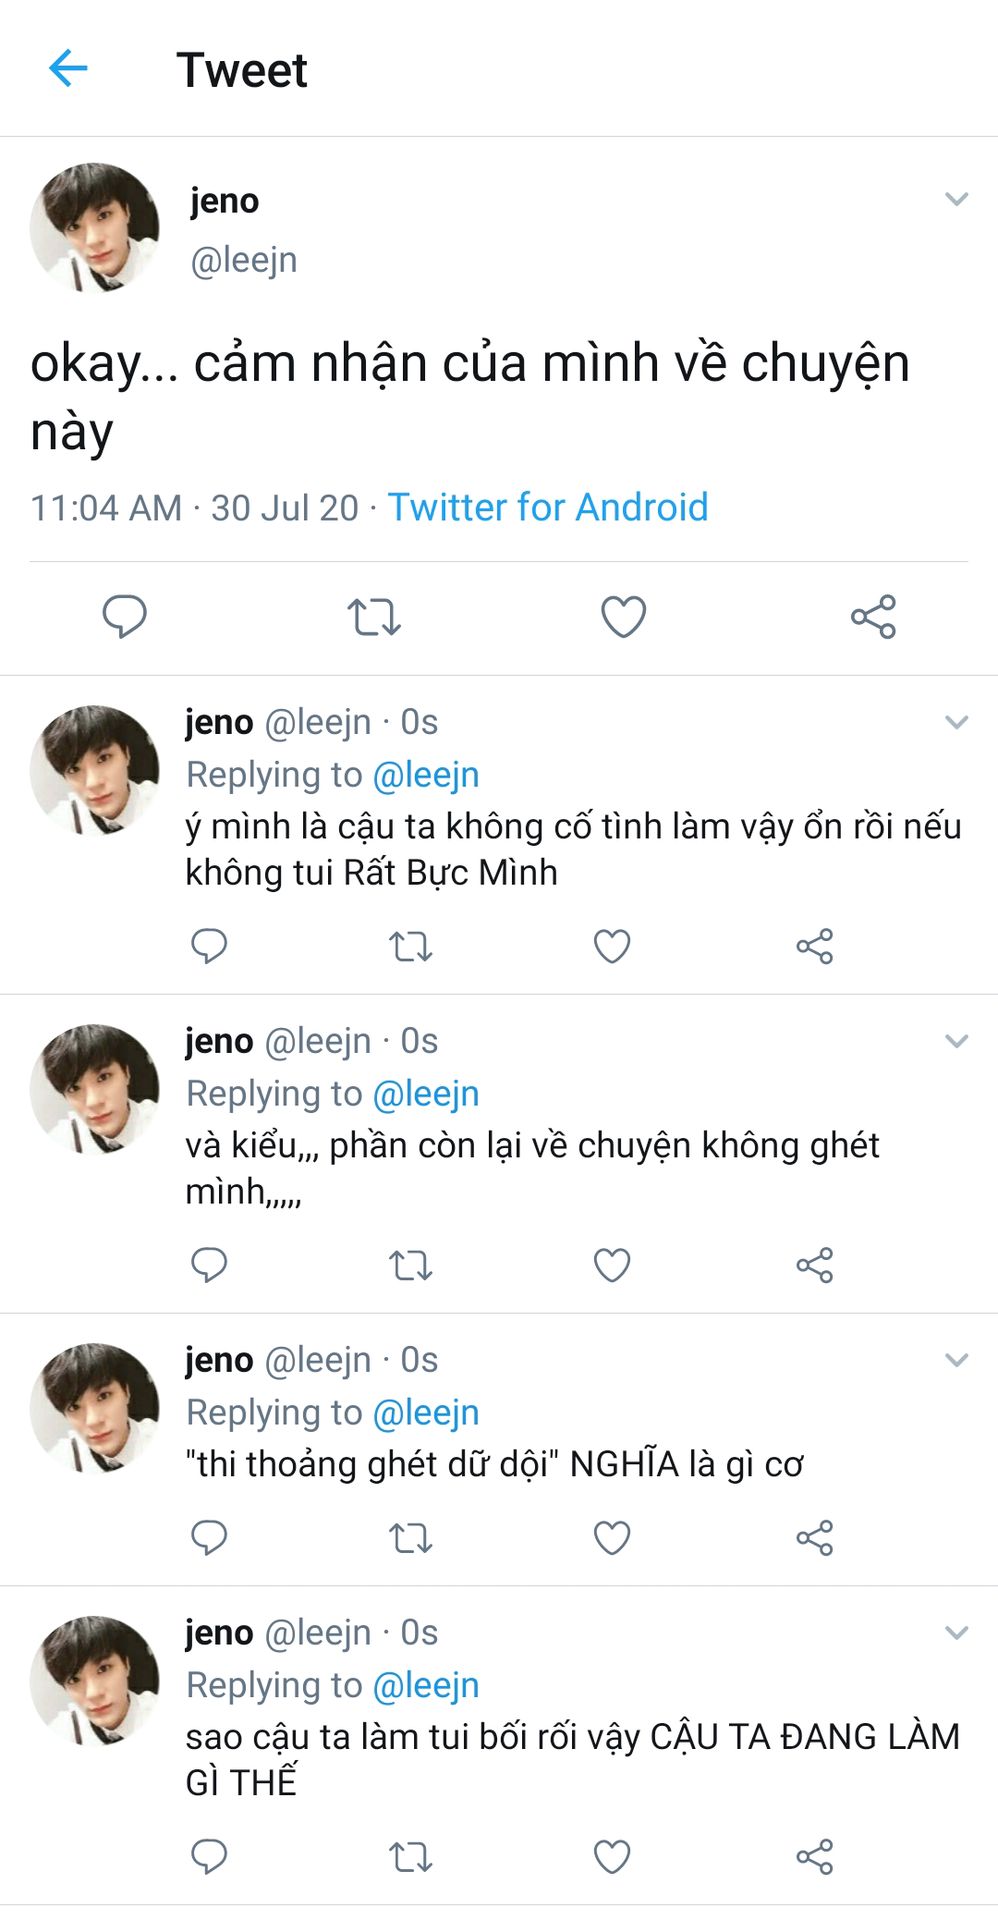Image resolution: width=998 pixels, height=1920 pixels.
Task: Share the main tweet
Action: (873, 616)
